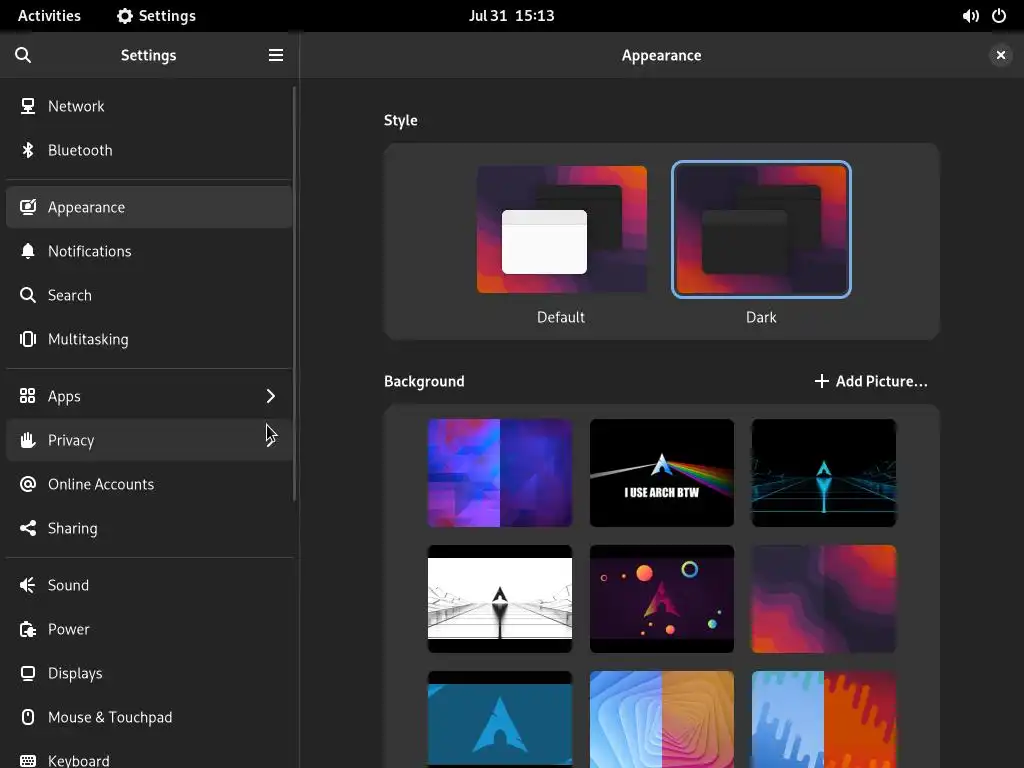Go to the Network label
The height and width of the screenshot is (768, 1024).
76,106
